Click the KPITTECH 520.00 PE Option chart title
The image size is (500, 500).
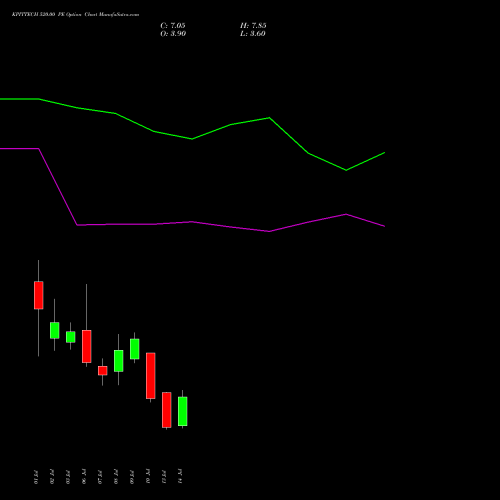pos(75,15)
